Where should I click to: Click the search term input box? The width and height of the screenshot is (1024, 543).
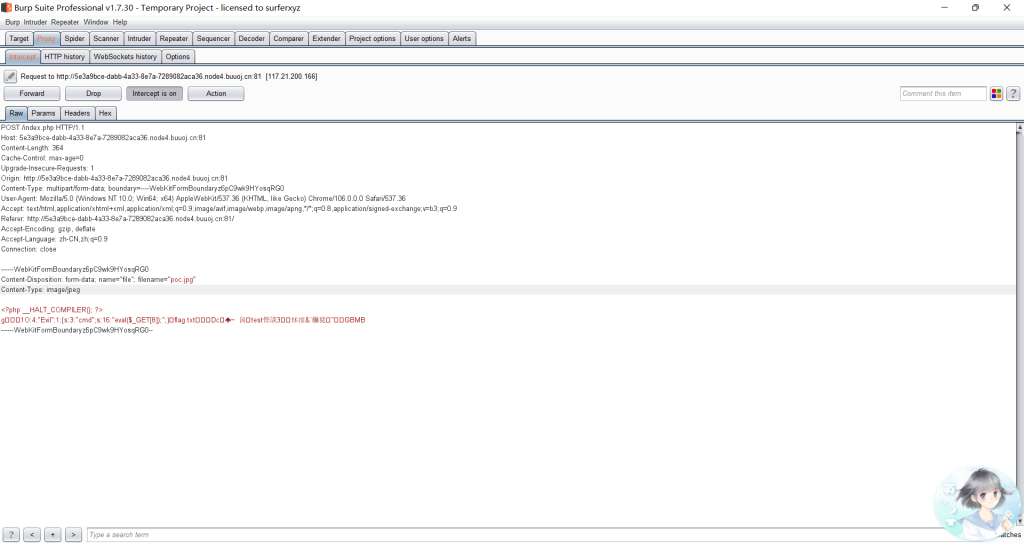click(x=500, y=535)
